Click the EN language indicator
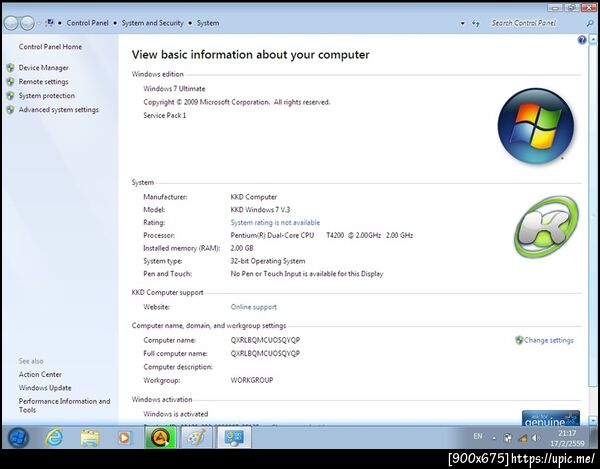This screenshot has width=600, height=469. pos(478,436)
